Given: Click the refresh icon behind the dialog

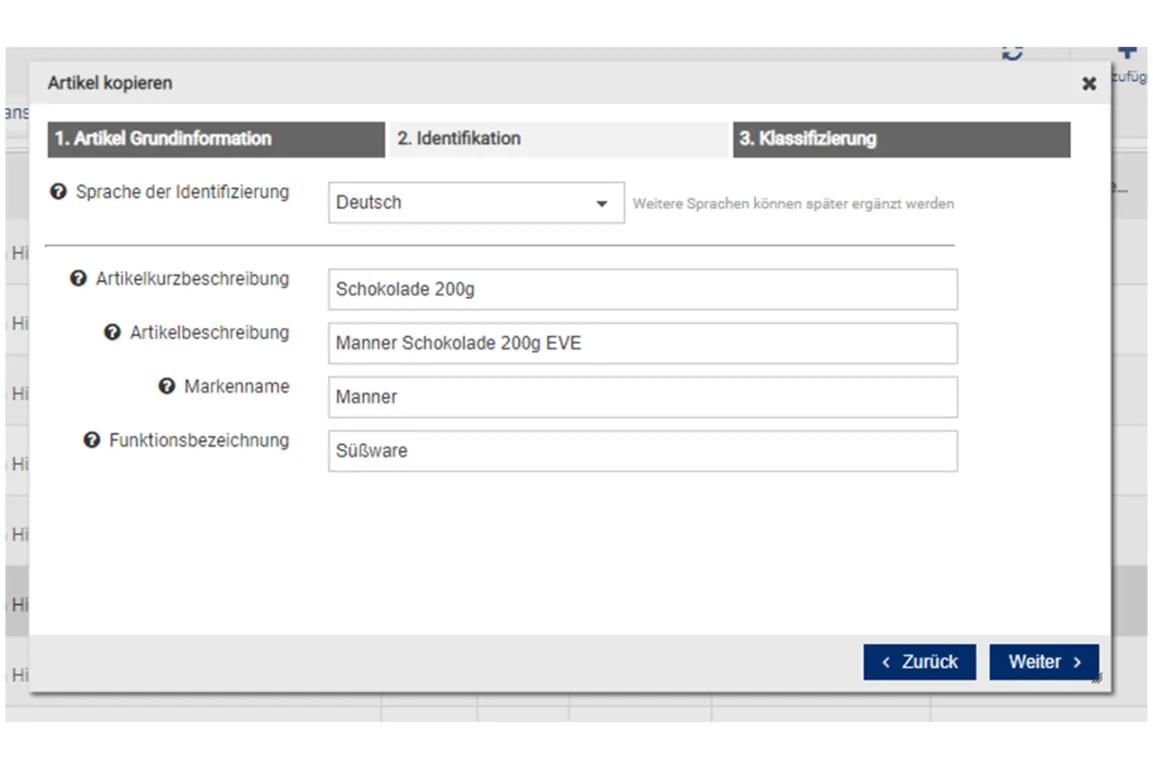Looking at the screenshot, I should point(1013,52).
